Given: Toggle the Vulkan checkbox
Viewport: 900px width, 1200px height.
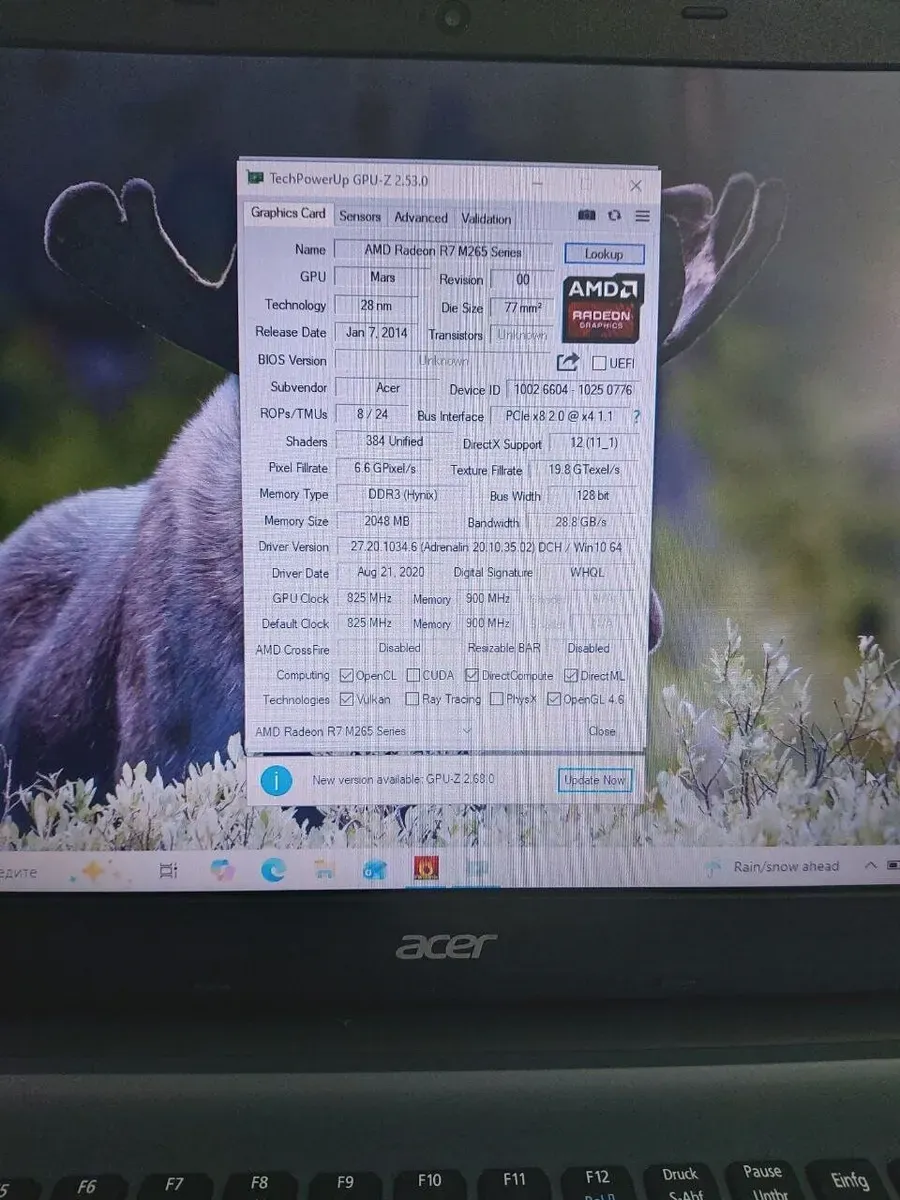Looking at the screenshot, I should [347, 700].
